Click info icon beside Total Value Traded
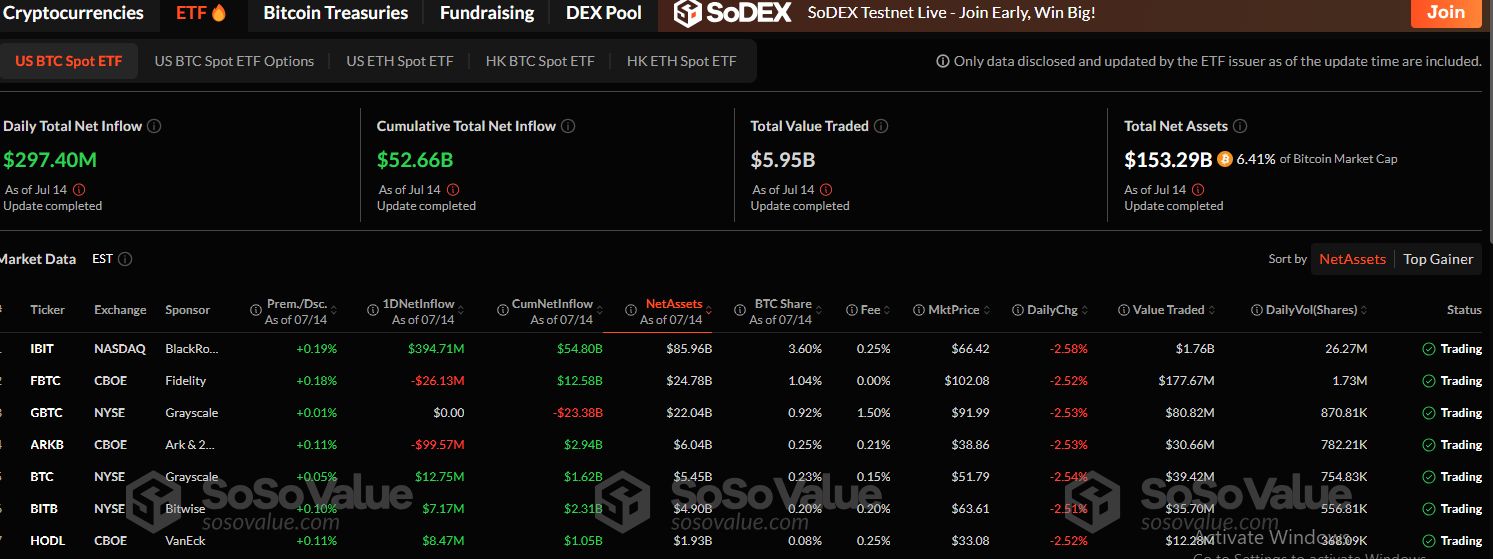This screenshot has width=1493, height=559. (x=881, y=126)
